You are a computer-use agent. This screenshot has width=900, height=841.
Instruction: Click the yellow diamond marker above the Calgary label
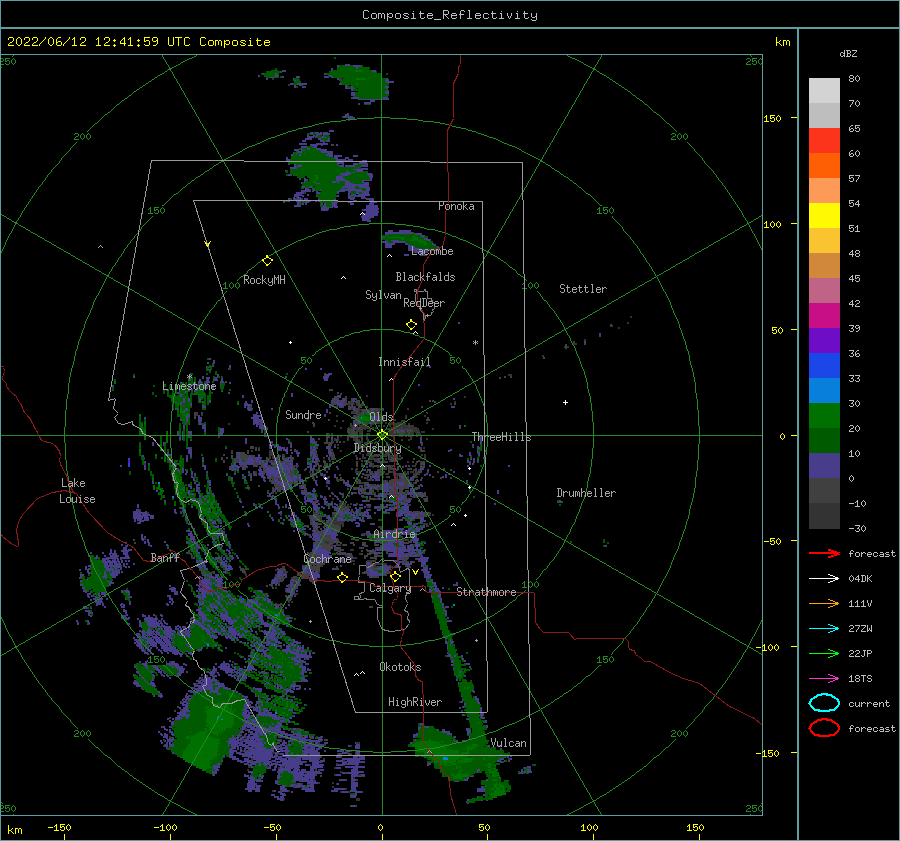point(395,576)
